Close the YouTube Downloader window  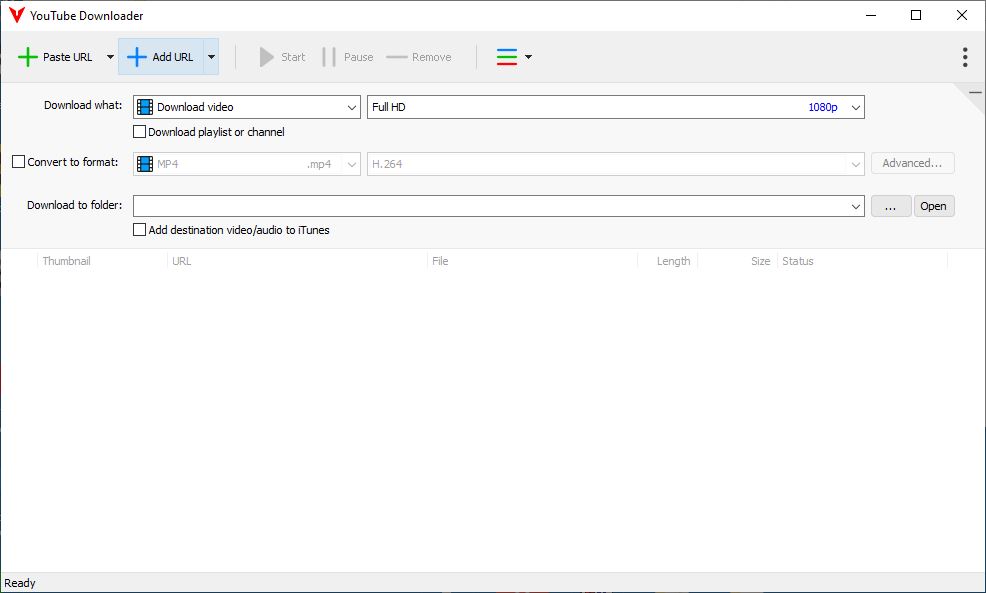[x=961, y=15]
